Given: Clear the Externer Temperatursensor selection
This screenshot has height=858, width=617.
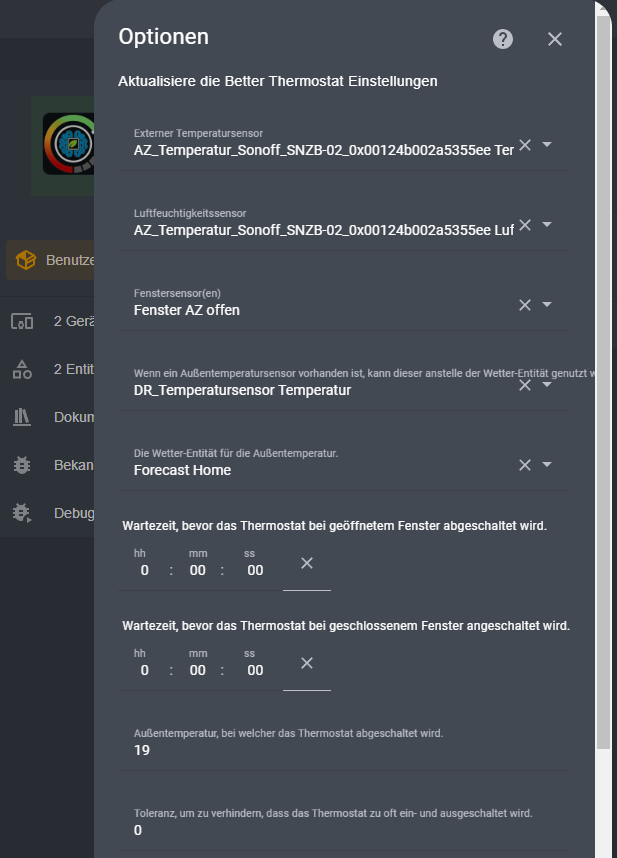Looking at the screenshot, I should pyautogui.click(x=524, y=145).
